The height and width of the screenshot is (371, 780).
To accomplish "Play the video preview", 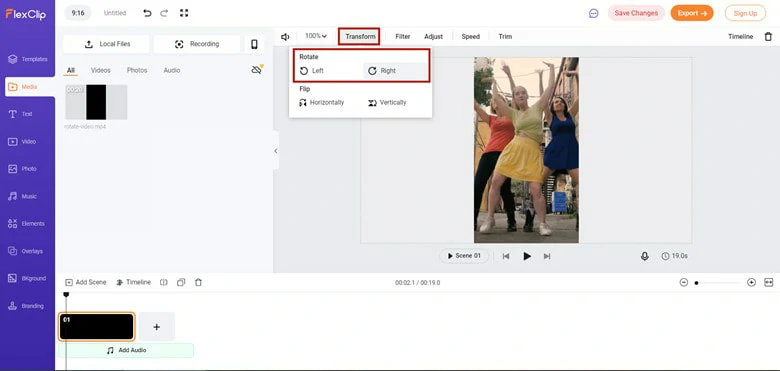I will click(527, 257).
